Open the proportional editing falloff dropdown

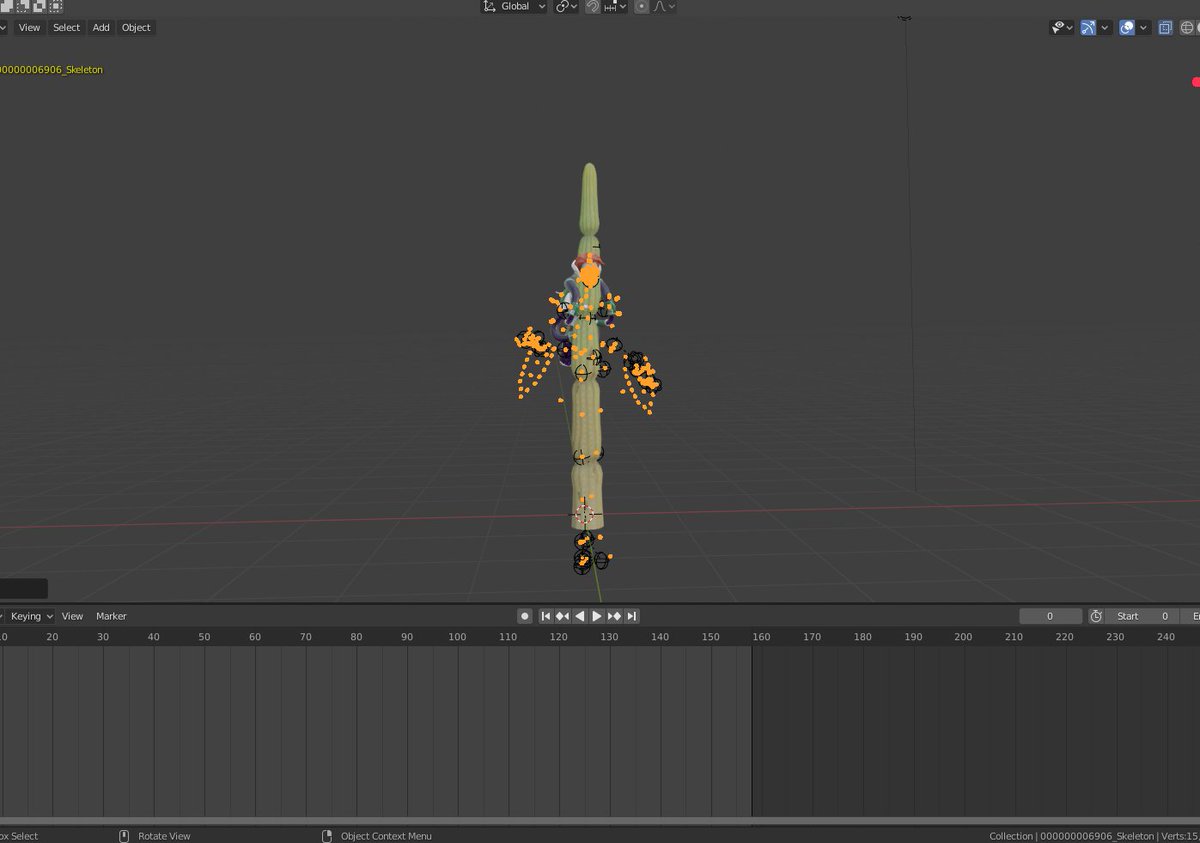point(665,6)
